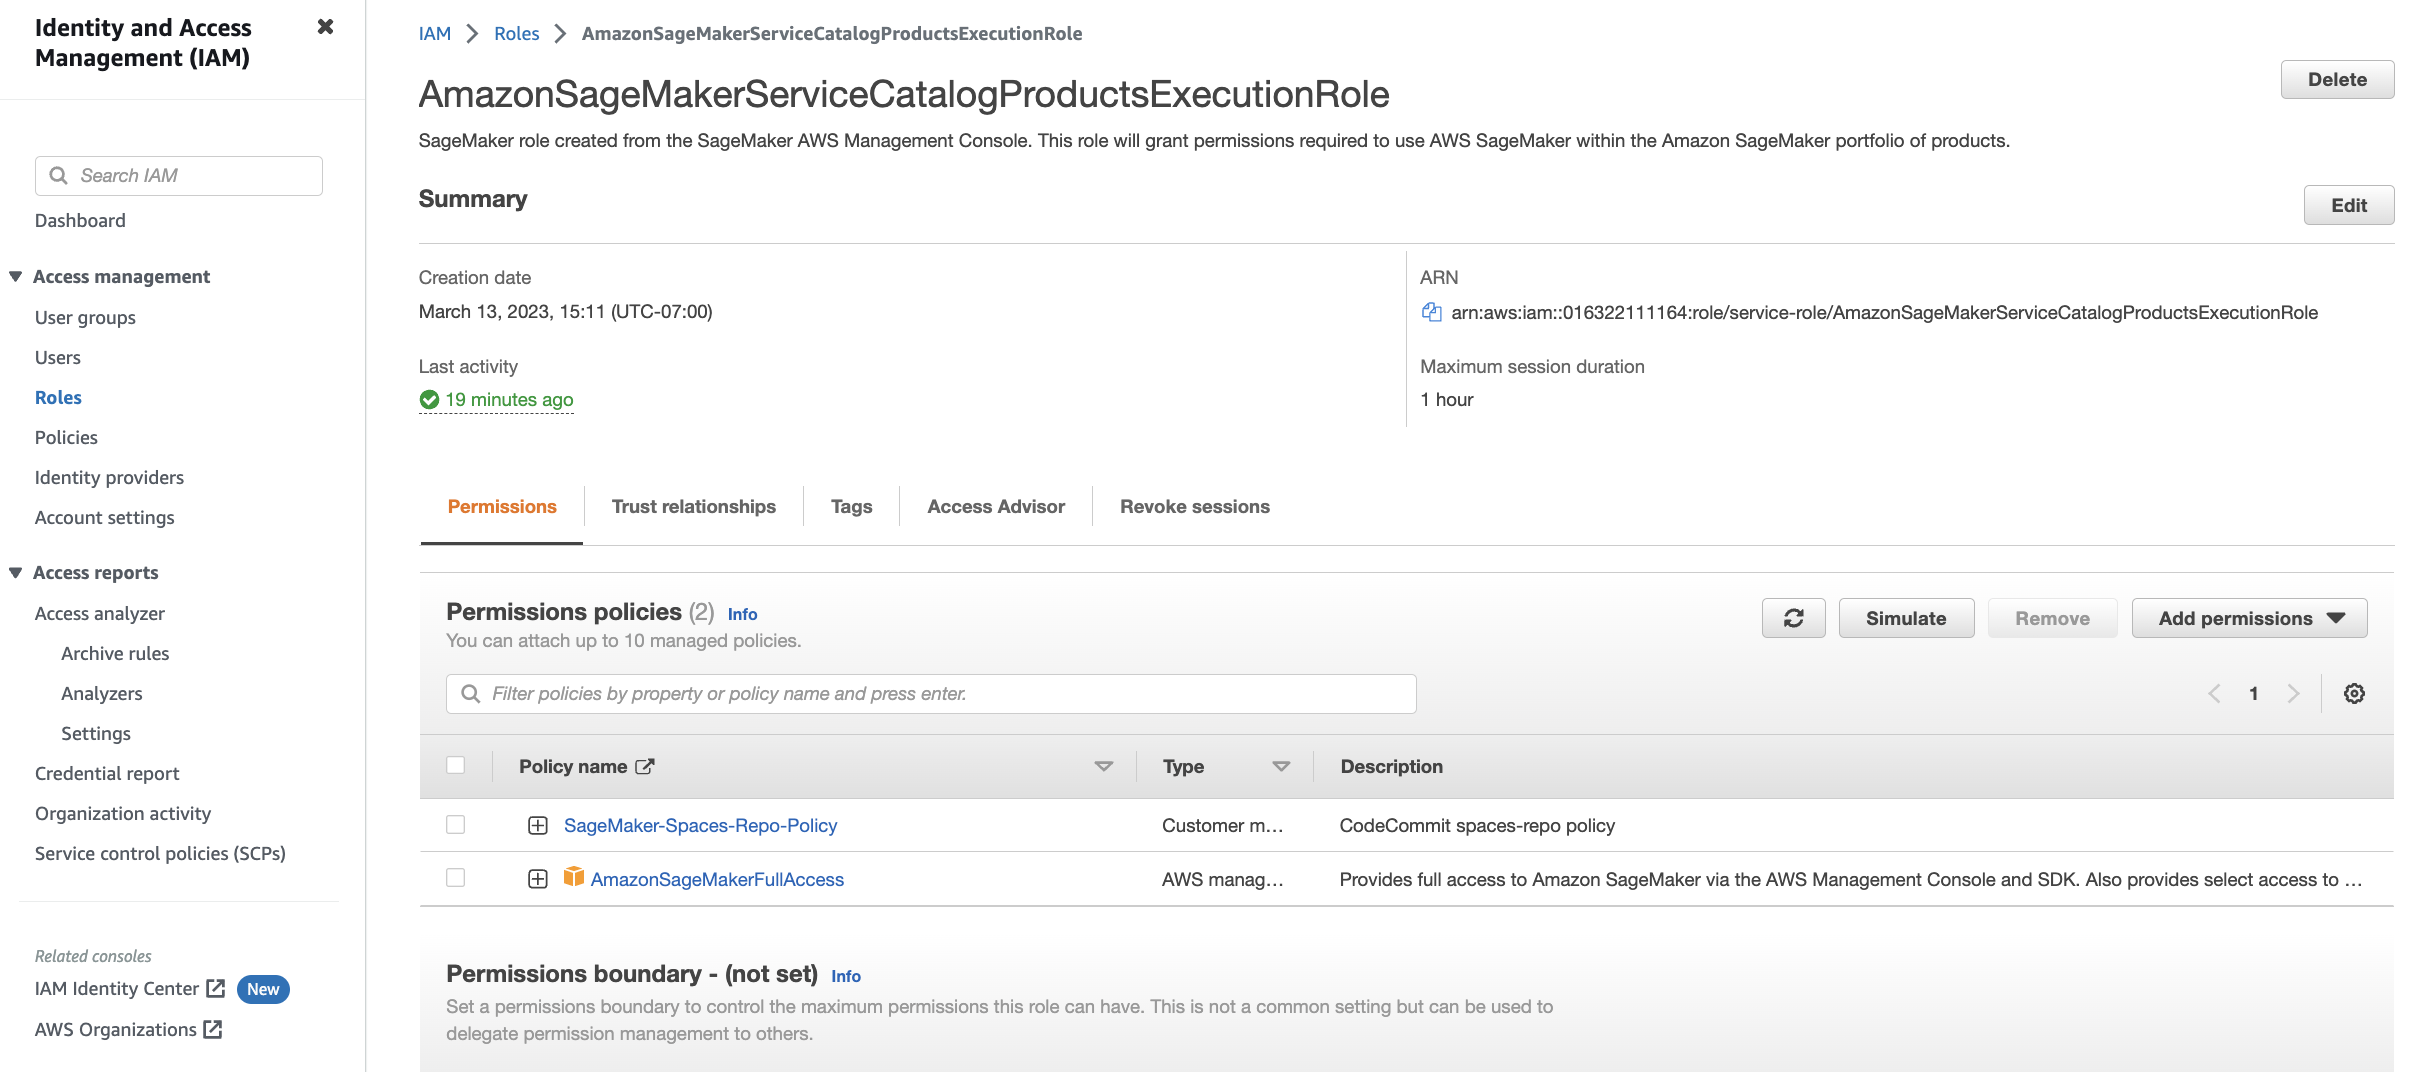Check the AmazonSageMakerFullAccess row checkbox
2418x1072 pixels.
pos(456,877)
